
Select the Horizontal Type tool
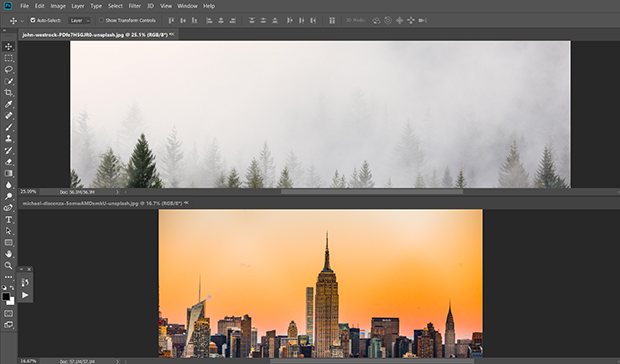tap(8, 219)
